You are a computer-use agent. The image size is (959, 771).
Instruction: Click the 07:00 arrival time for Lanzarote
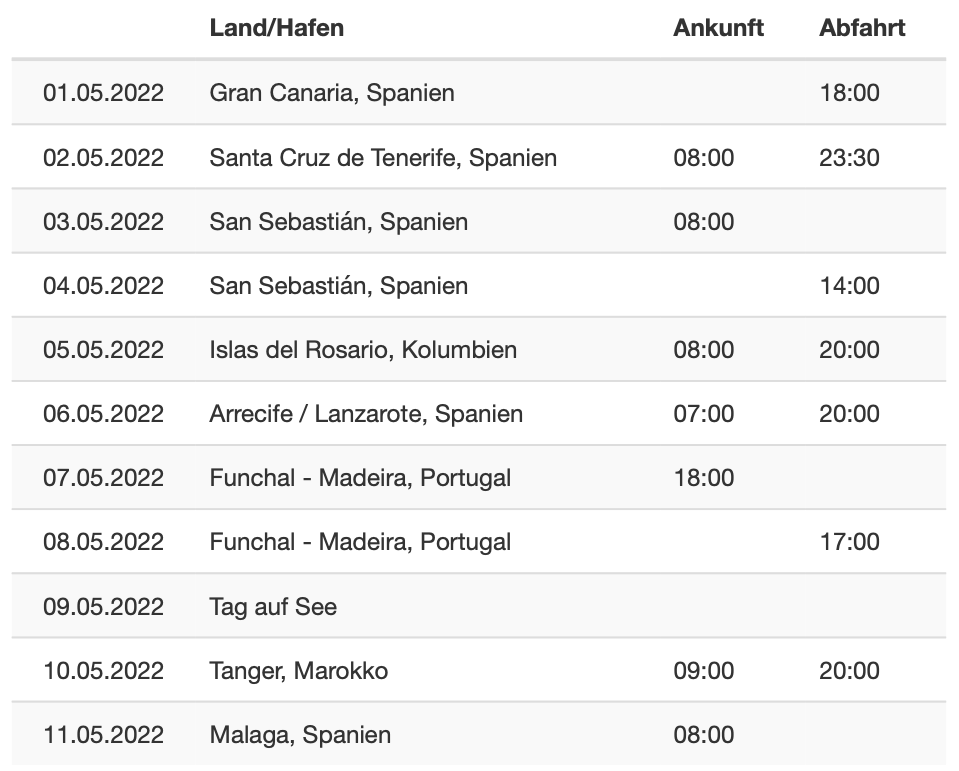click(704, 414)
